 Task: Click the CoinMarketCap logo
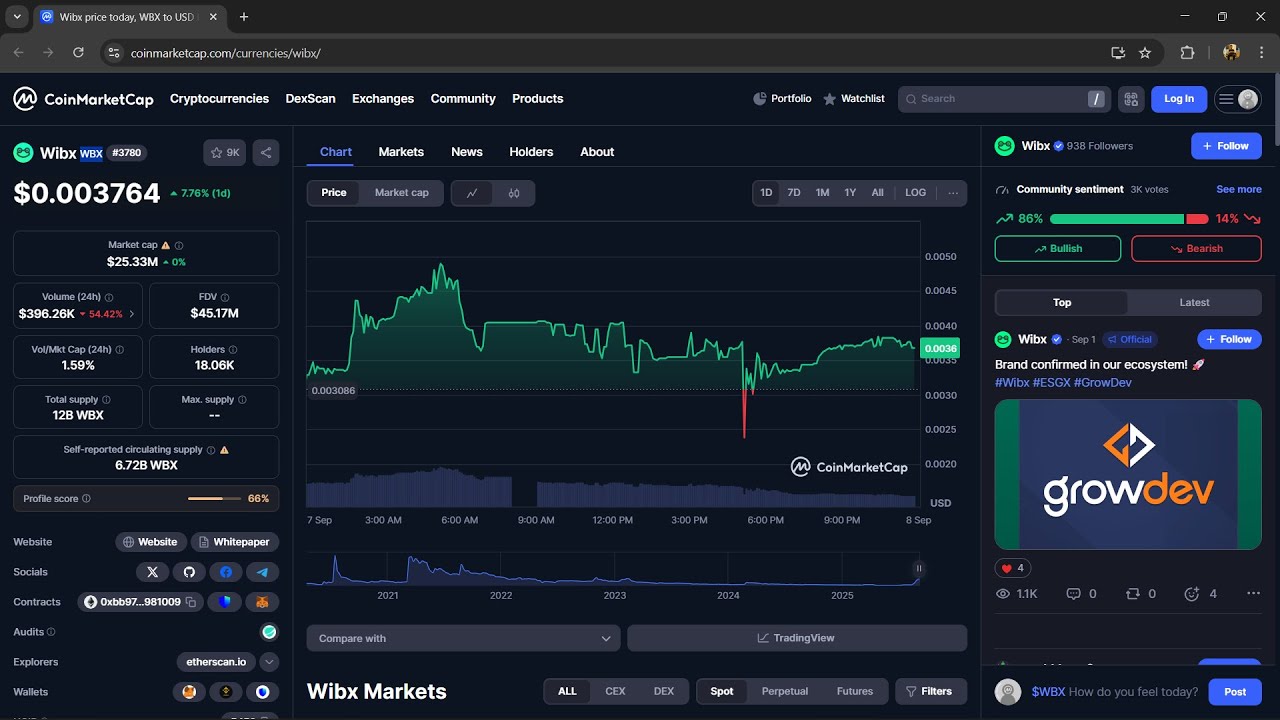83,99
